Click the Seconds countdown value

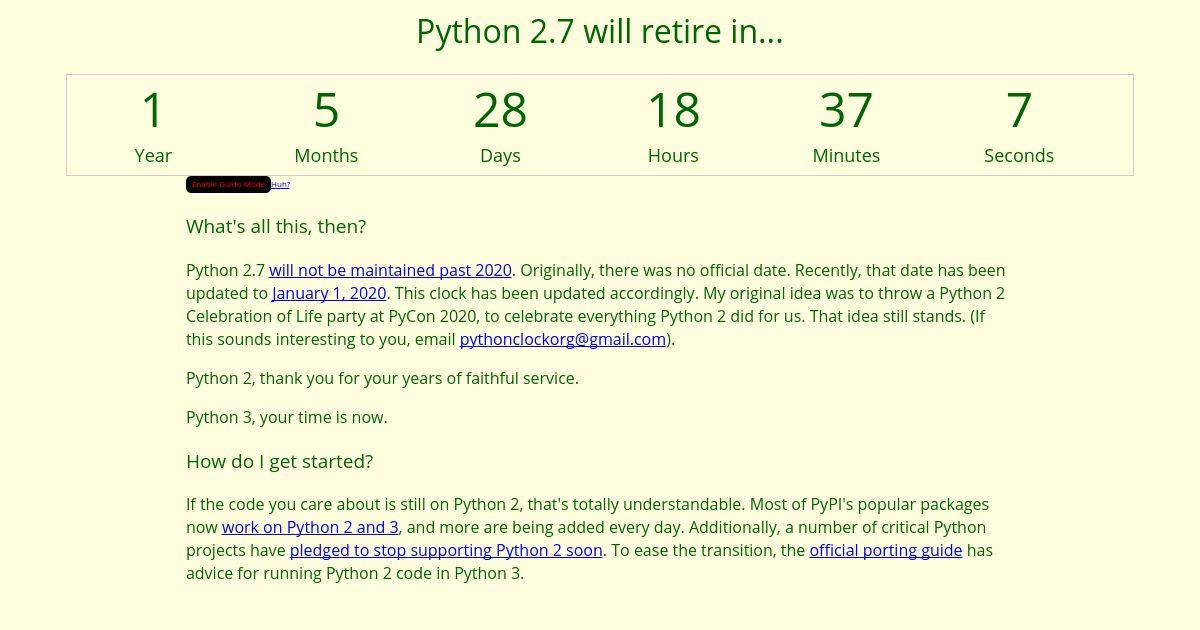1019,110
